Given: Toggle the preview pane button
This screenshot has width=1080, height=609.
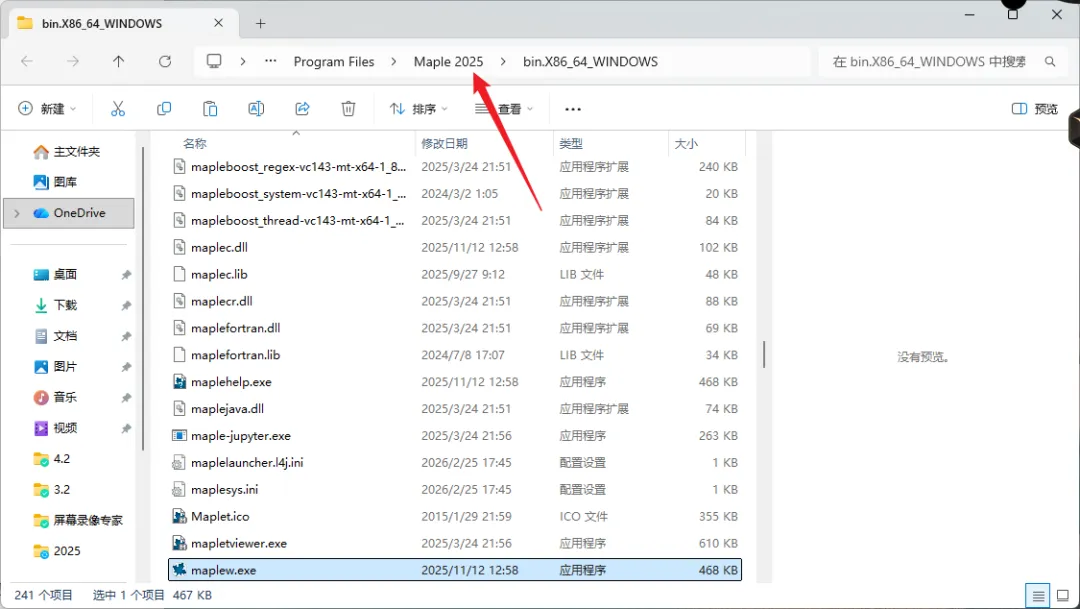Looking at the screenshot, I should click(x=1035, y=109).
